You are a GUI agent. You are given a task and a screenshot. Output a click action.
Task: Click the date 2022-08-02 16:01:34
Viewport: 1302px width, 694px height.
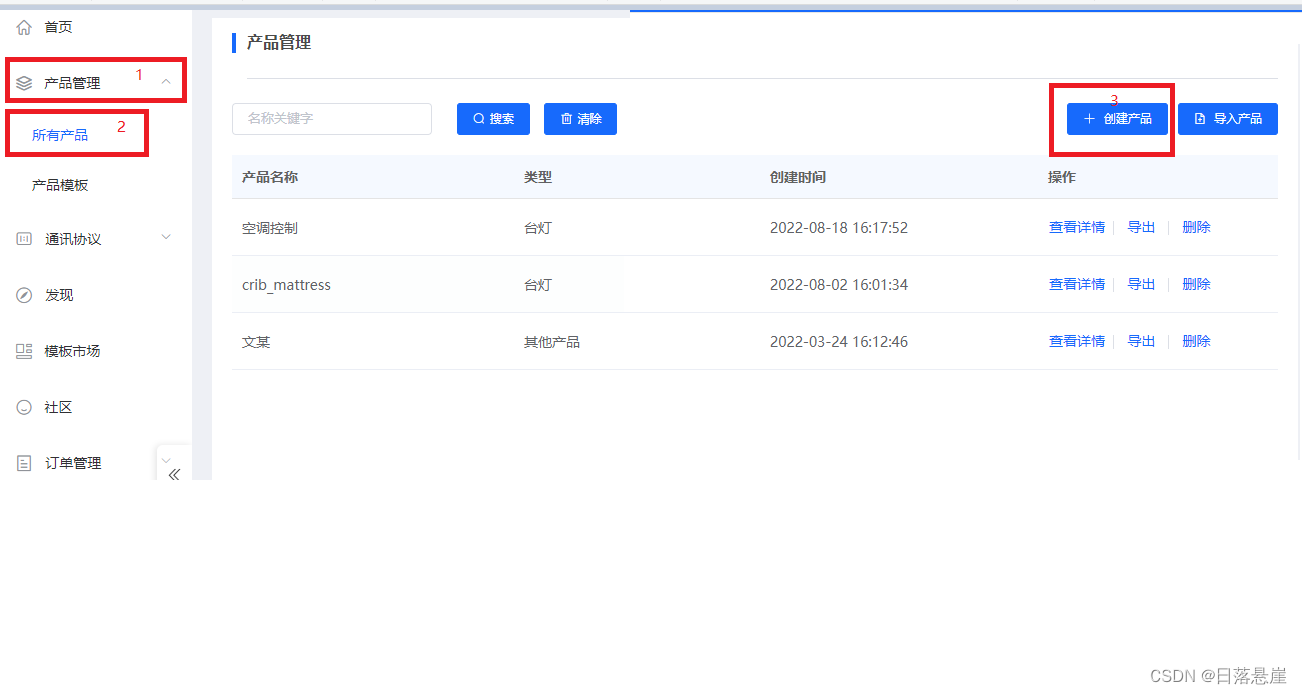click(x=839, y=285)
